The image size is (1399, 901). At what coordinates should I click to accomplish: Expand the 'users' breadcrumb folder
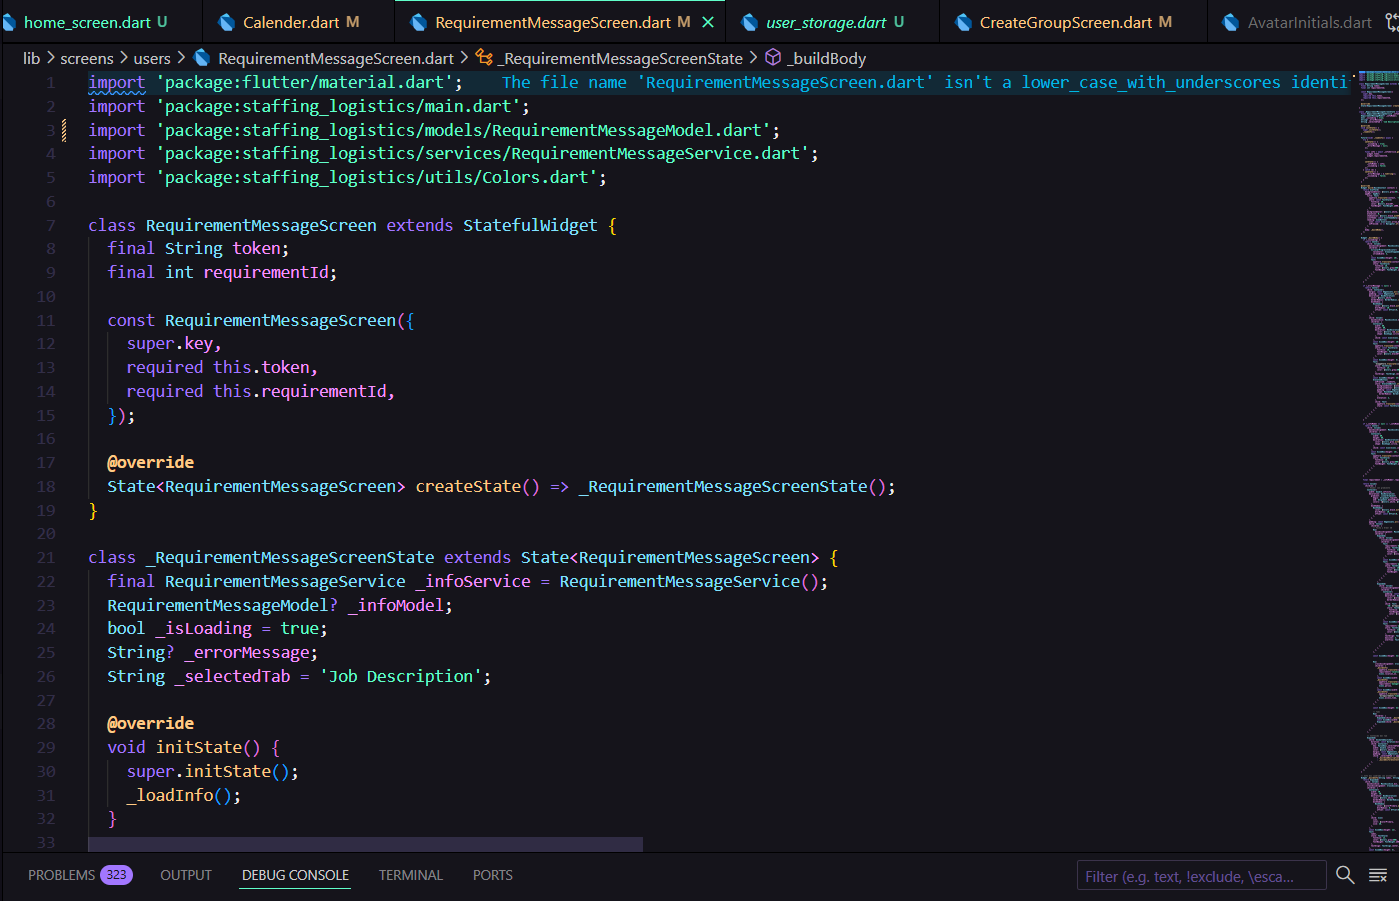[152, 58]
